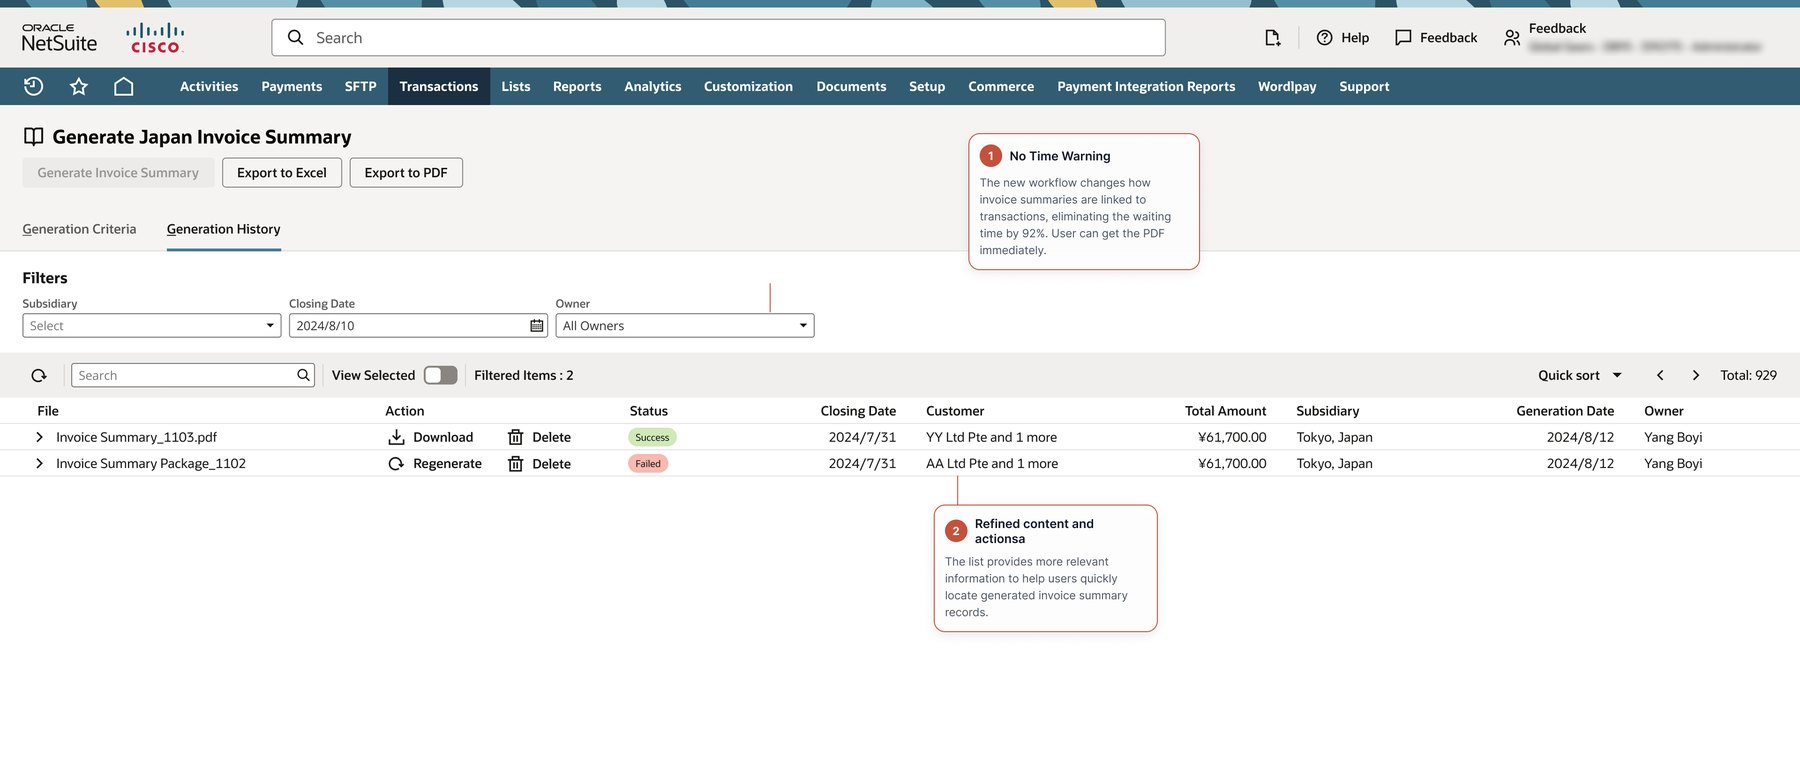The image size is (1800, 770).
Task: Click the Success status badge
Action: [652, 437]
